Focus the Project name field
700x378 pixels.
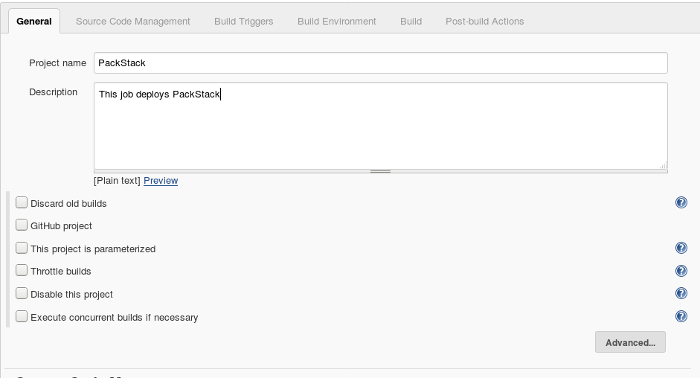click(x=381, y=63)
